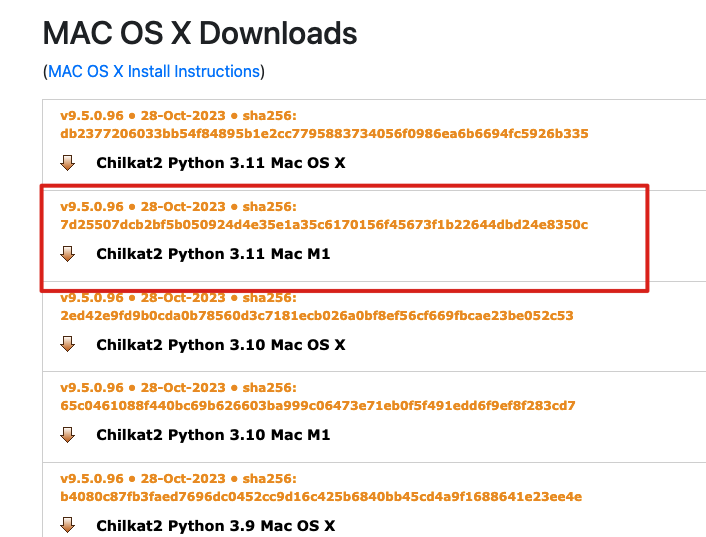Viewport: 706px width, 537px height.
Task: Download Chilkat2 Python 3.11 Mac M1
Action: click(x=212, y=254)
